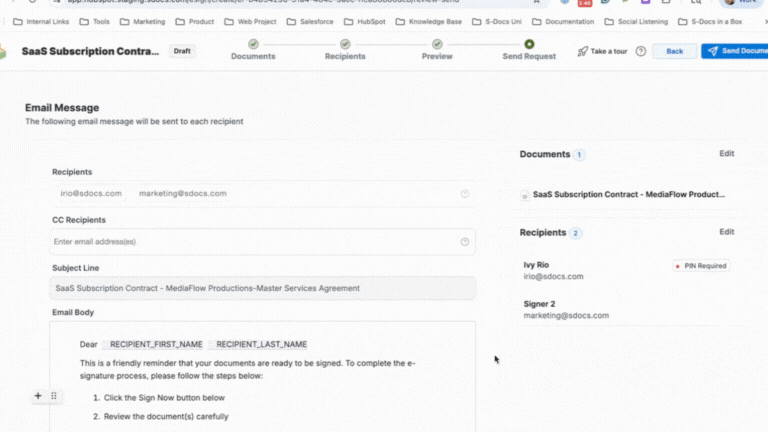Click the help question mark icon
This screenshot has width=768, height=432.
click(x=641, y=51)
